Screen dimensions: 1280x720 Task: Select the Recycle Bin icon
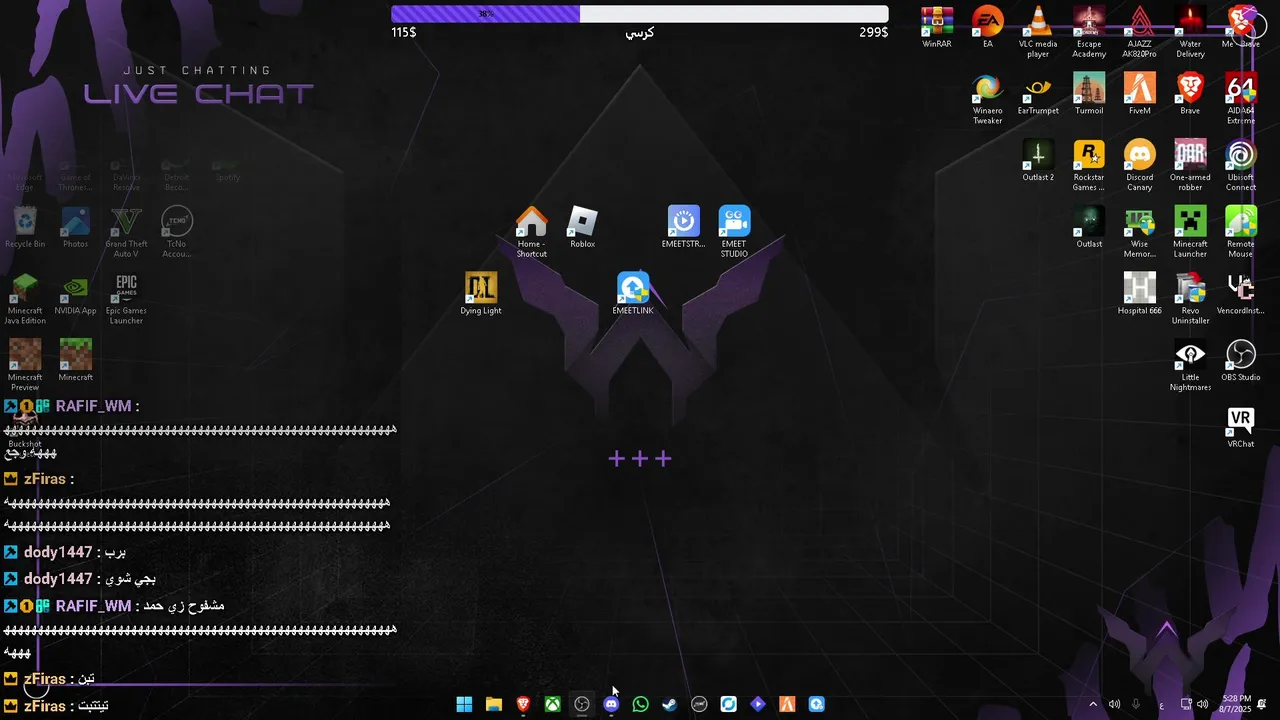(25, 228)
